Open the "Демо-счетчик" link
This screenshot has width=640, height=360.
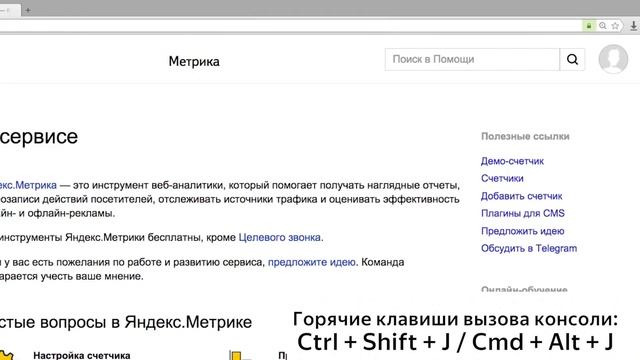point(512,161)
